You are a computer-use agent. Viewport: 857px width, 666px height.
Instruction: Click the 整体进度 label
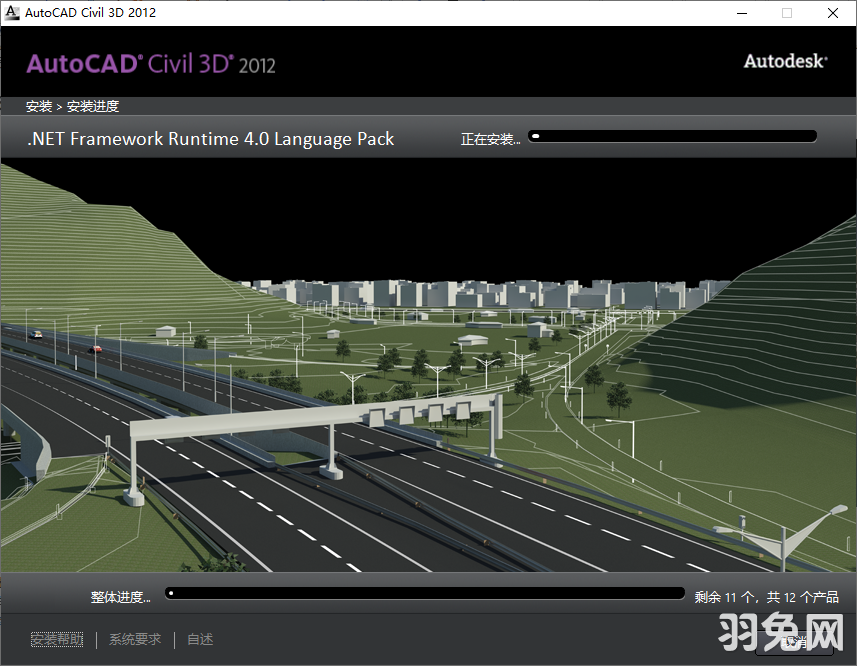[120, 597]
